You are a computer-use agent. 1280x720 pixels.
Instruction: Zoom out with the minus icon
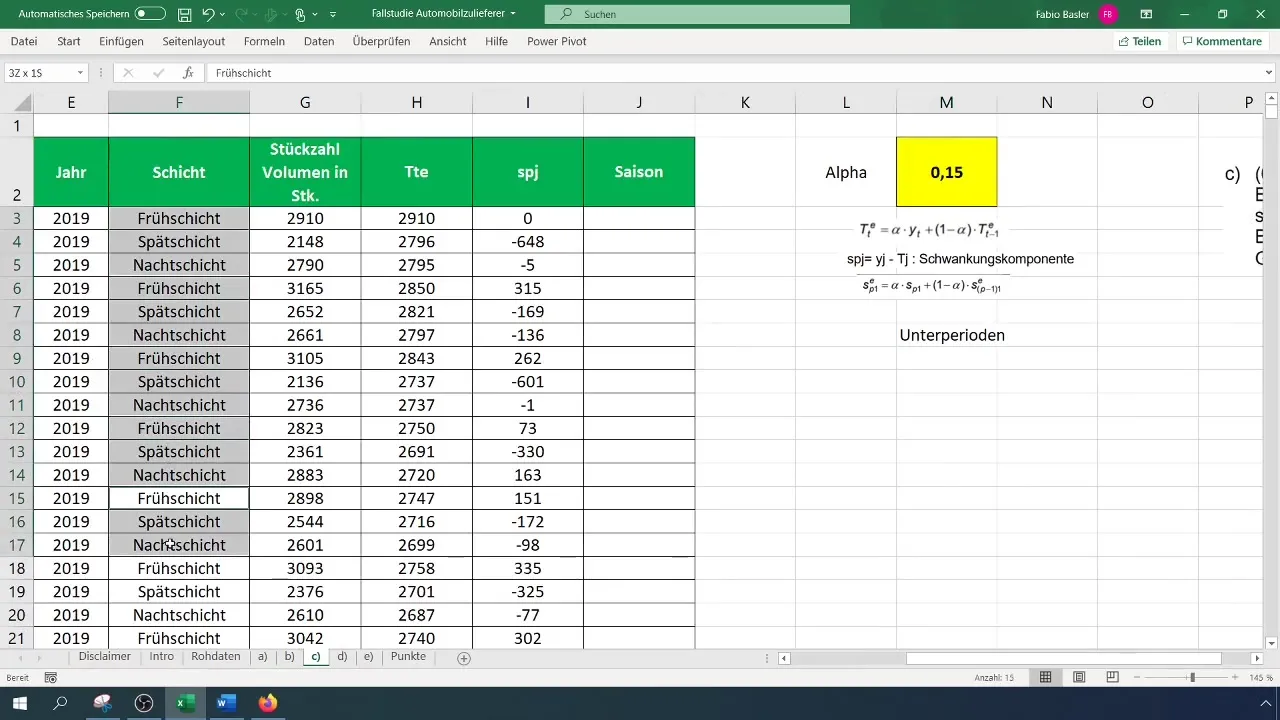coord(1138,677)
